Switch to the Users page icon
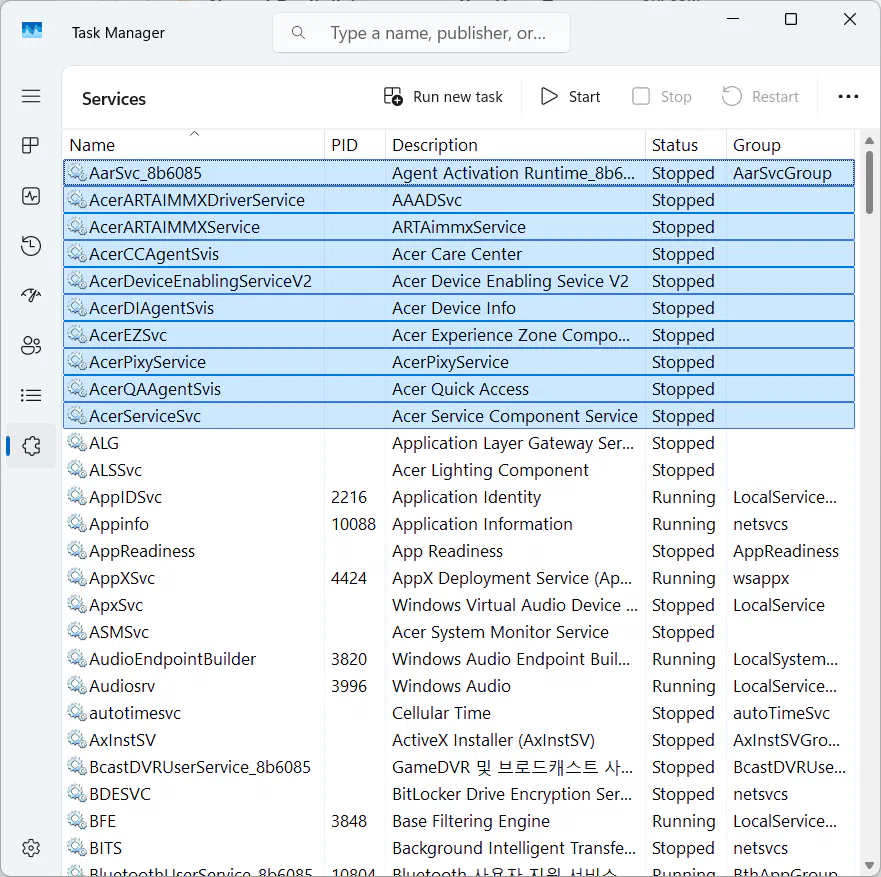This screenshot has width=881, height=877. [x=31, y=346]
